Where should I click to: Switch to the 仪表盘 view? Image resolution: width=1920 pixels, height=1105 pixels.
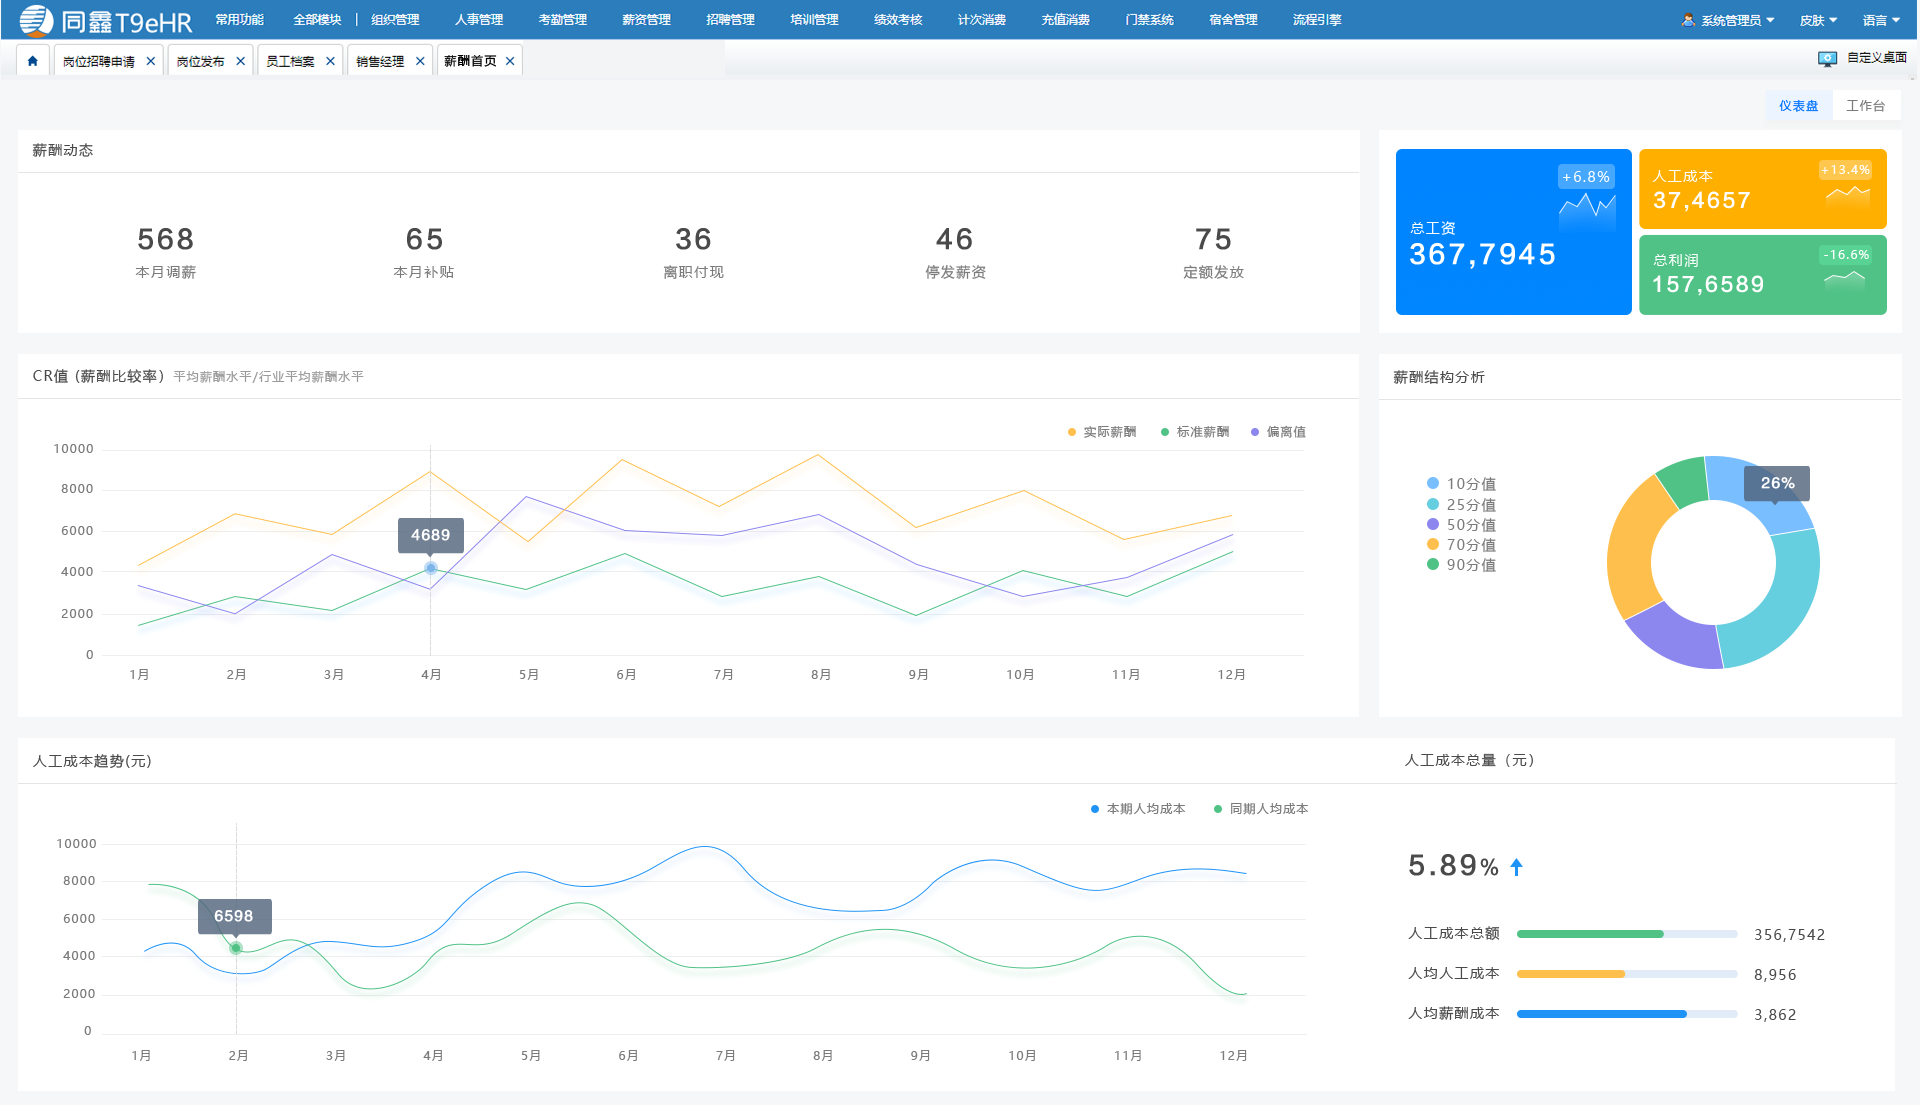(1799, 106)
